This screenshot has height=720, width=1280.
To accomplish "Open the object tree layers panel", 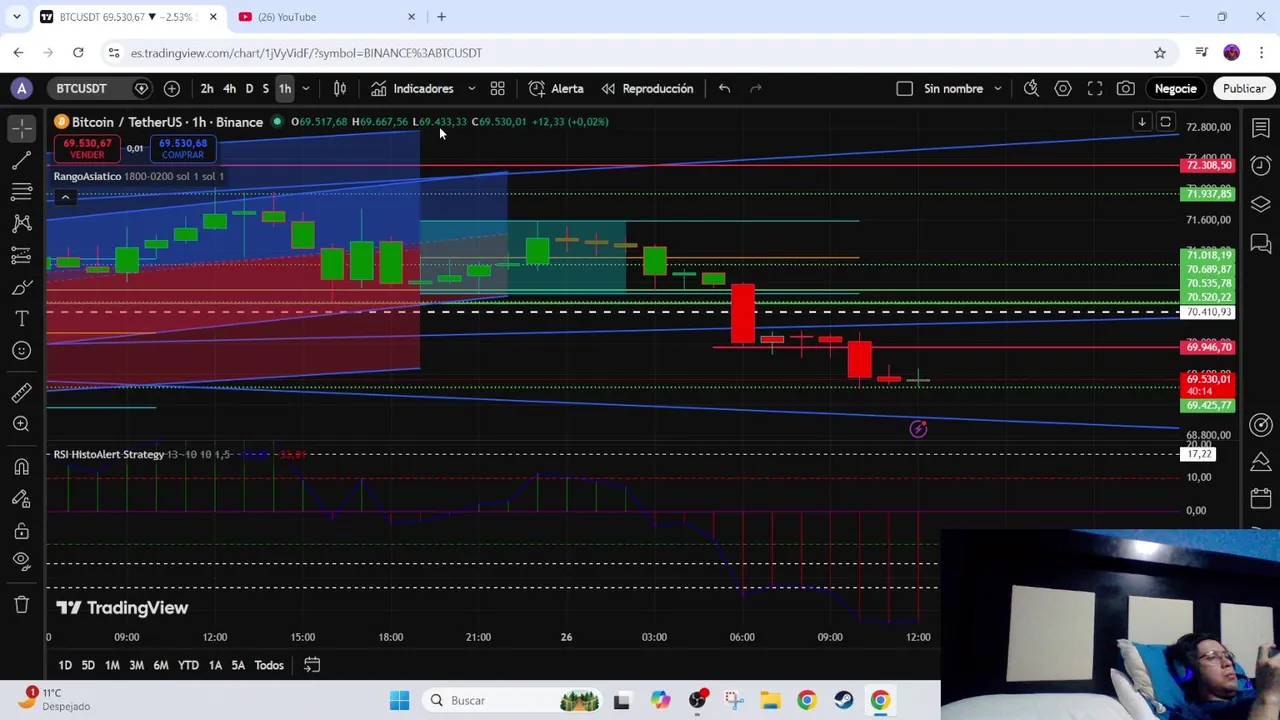I will pos(1261,204).
